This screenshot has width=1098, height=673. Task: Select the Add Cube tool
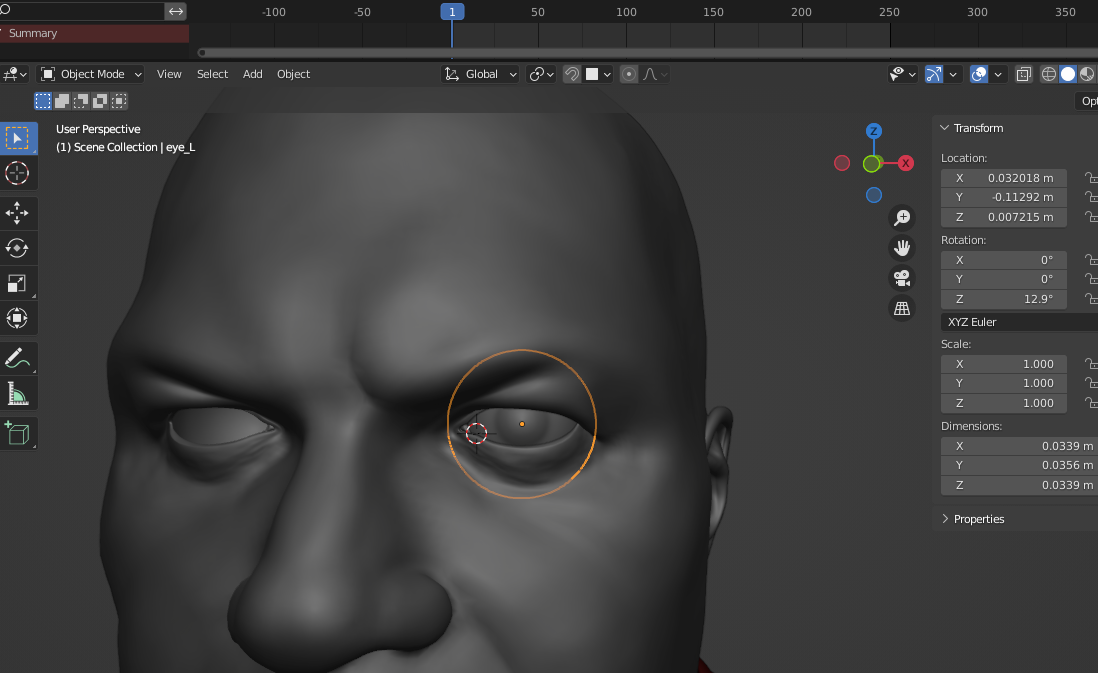coord(17,433)
